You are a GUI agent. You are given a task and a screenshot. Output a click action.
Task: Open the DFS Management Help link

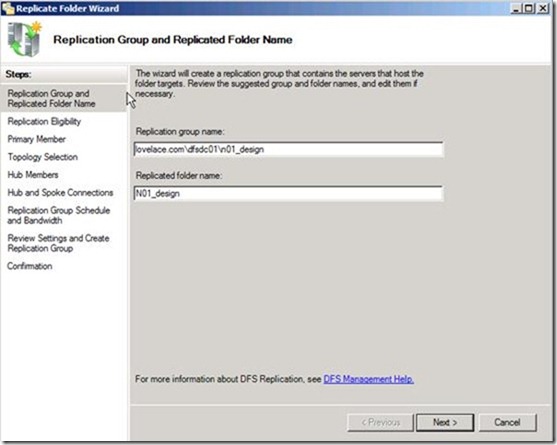click(368, 379)
